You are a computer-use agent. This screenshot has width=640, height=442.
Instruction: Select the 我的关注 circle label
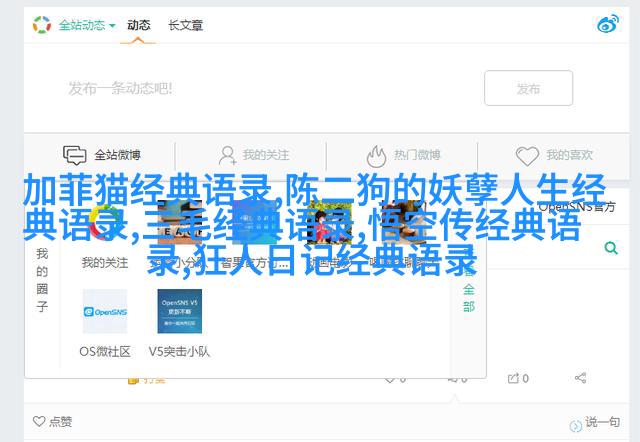[105, 262]
